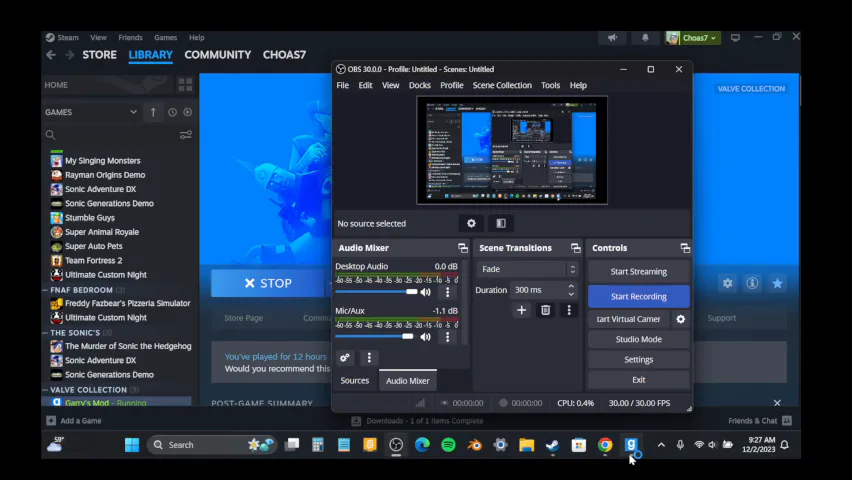Open the Scene Collection menu

click(x=502, y=85)
